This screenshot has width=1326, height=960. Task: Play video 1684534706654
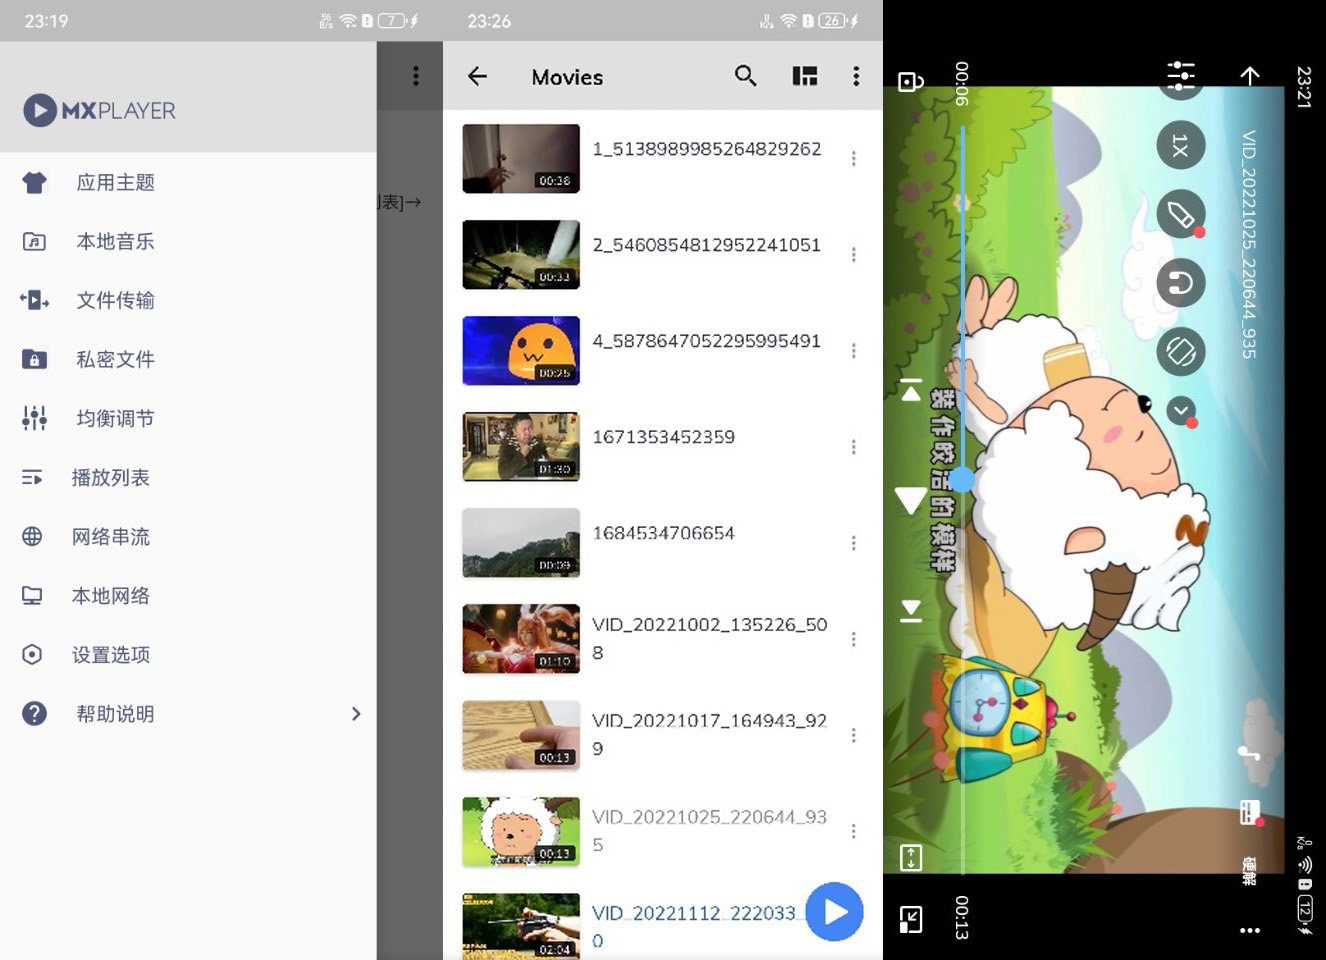[663, 533]
